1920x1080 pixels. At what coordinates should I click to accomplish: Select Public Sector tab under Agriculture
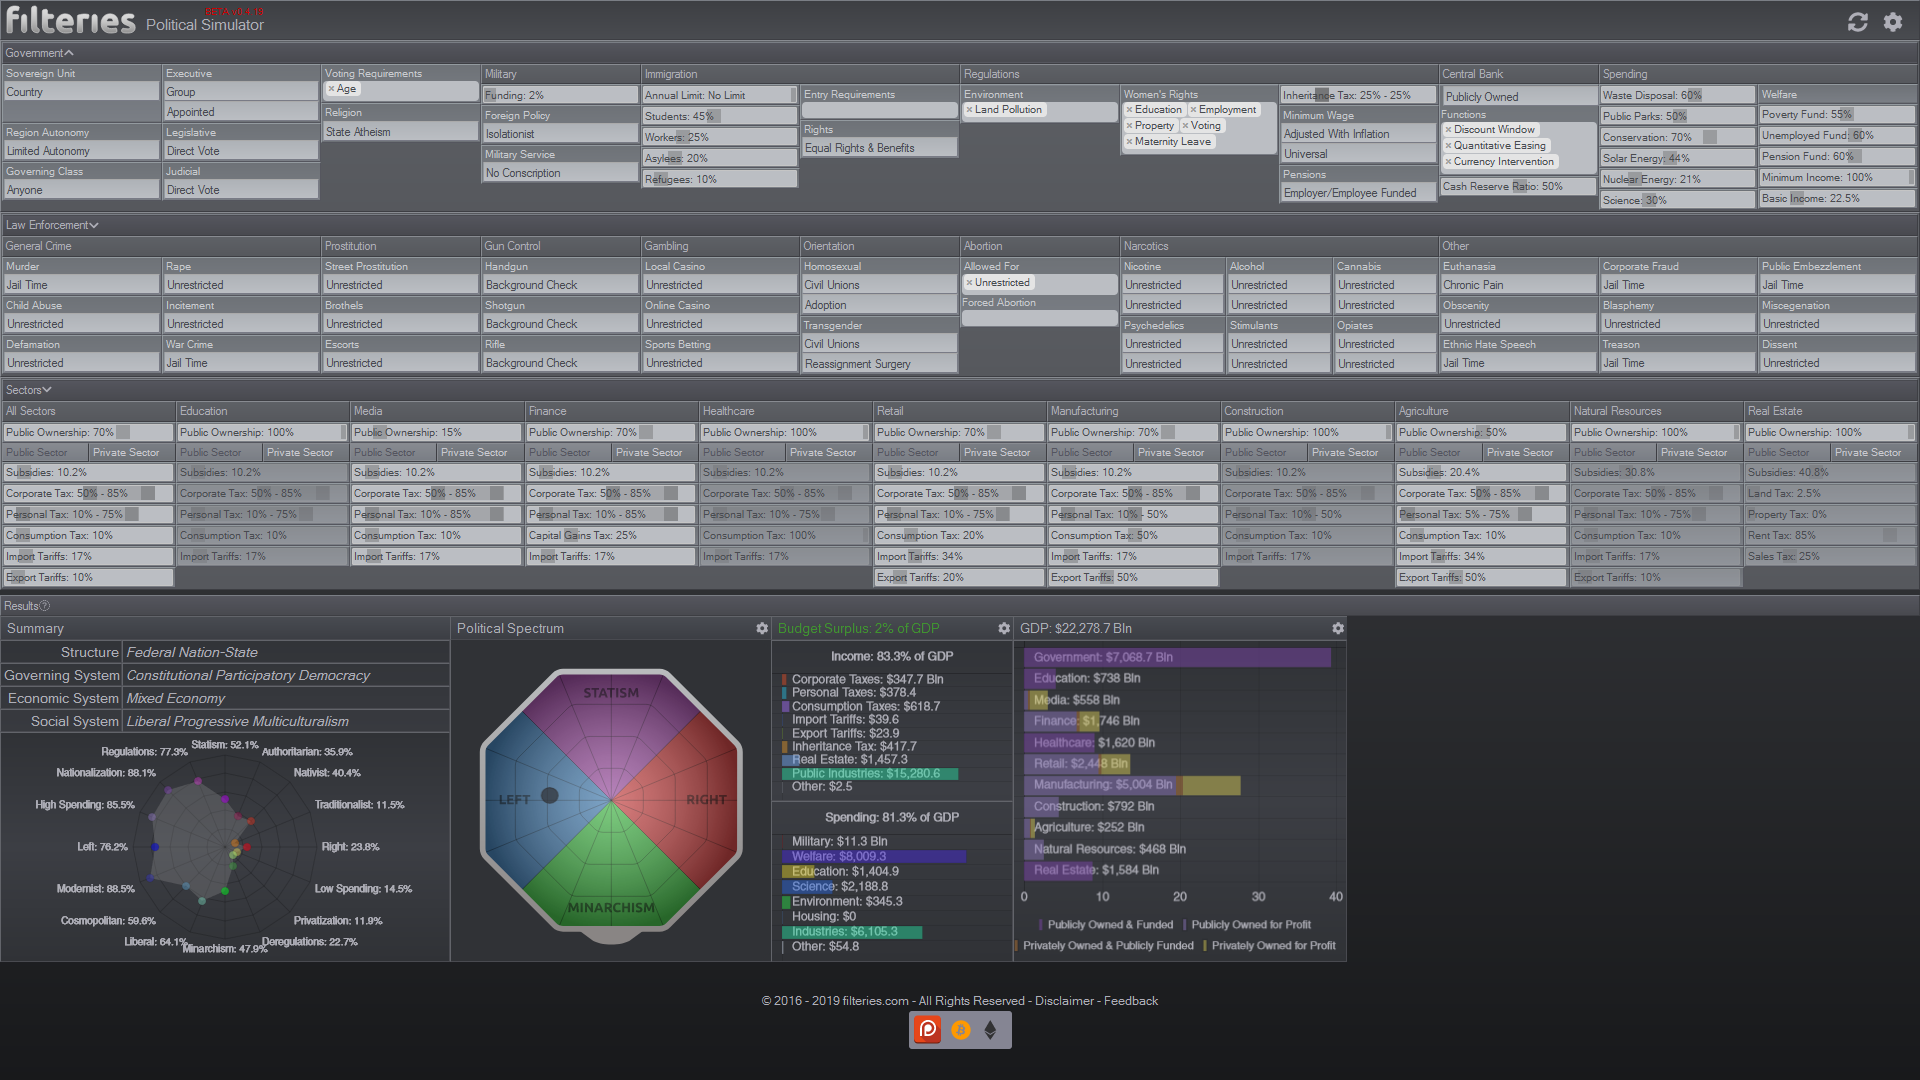coord(1429,453)
